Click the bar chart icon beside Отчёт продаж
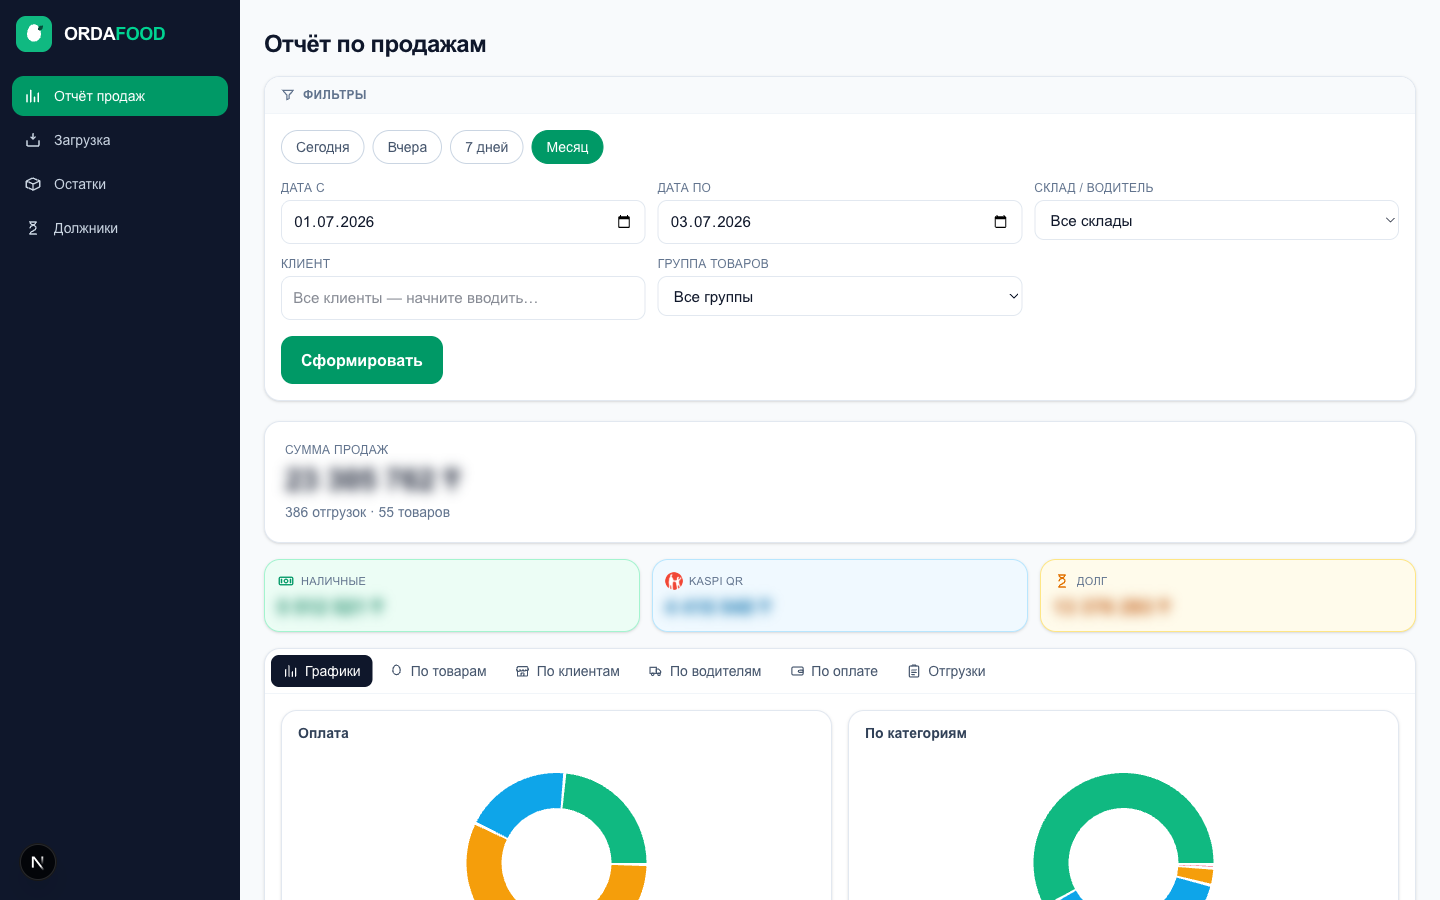Image resolution: width=1440 pixels, height=900 pixels. point(33,96)
